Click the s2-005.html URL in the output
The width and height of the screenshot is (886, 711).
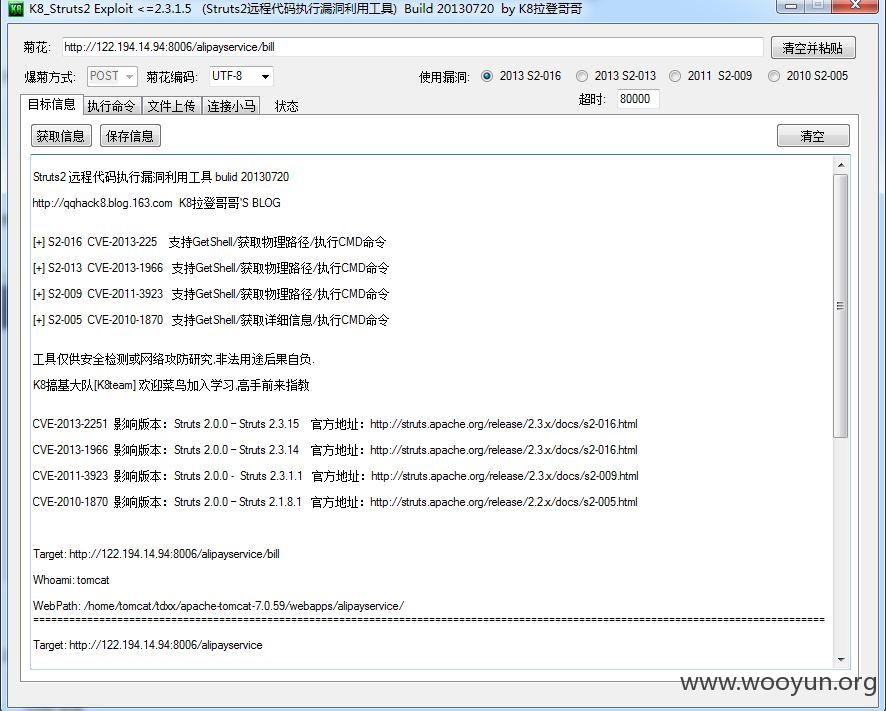[503, 502]
